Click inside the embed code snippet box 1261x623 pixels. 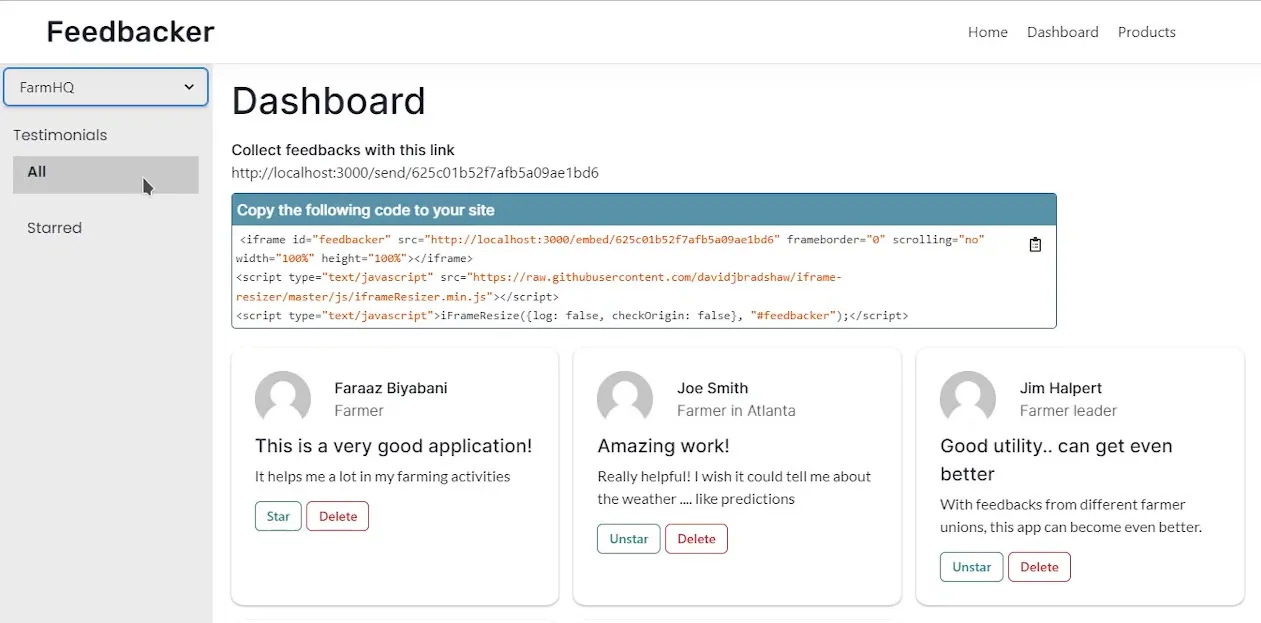click(x=644, y=277)
